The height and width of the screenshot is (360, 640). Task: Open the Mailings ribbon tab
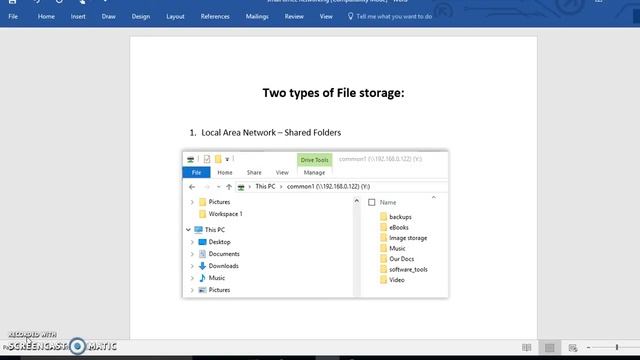point(257,17)
